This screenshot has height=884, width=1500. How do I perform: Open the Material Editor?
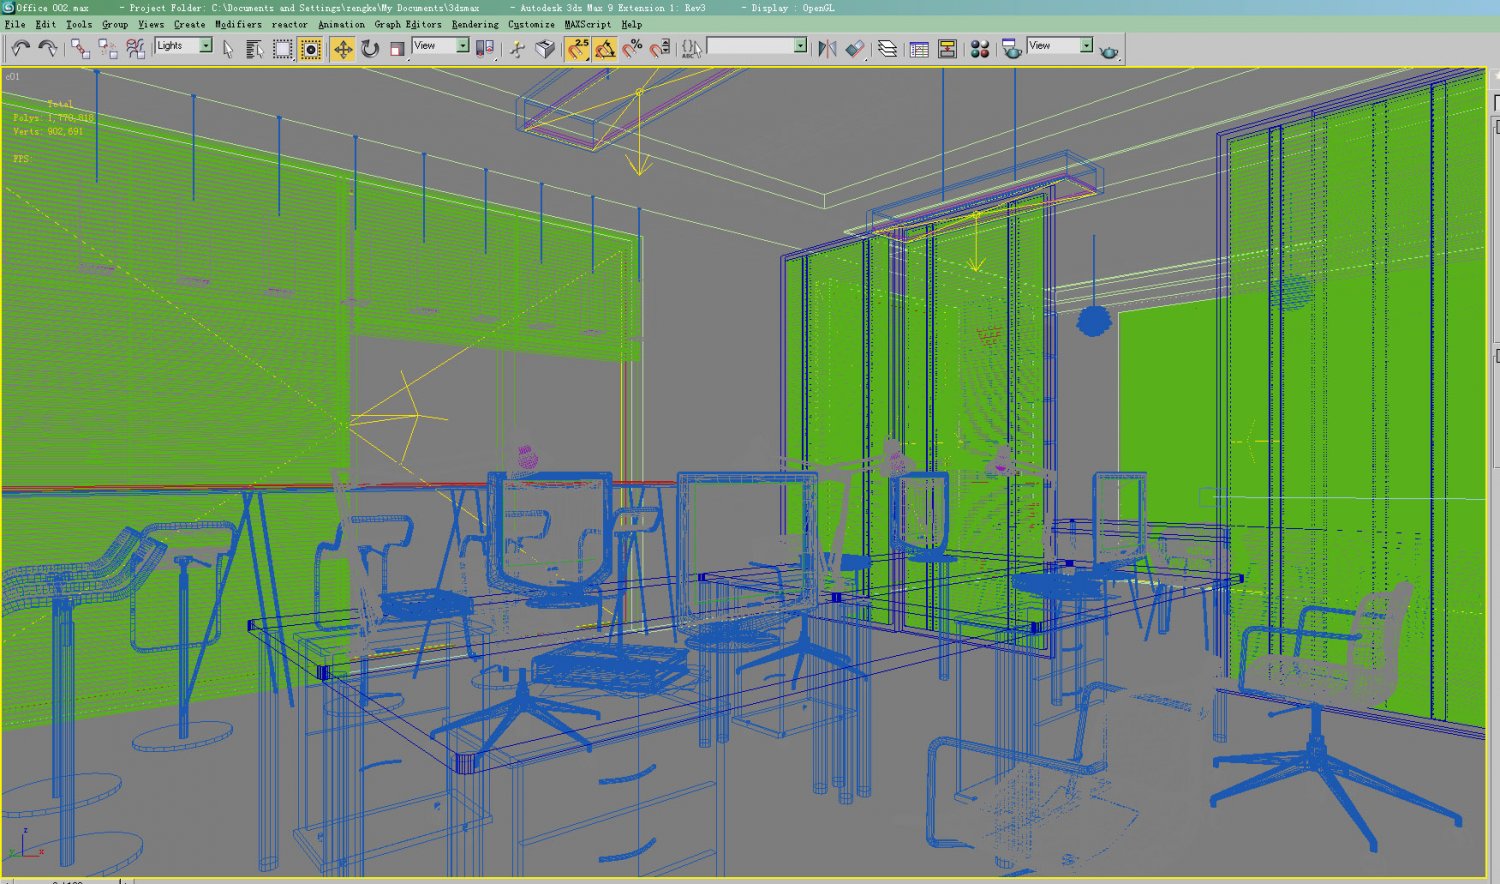click(x=980, y=49)
